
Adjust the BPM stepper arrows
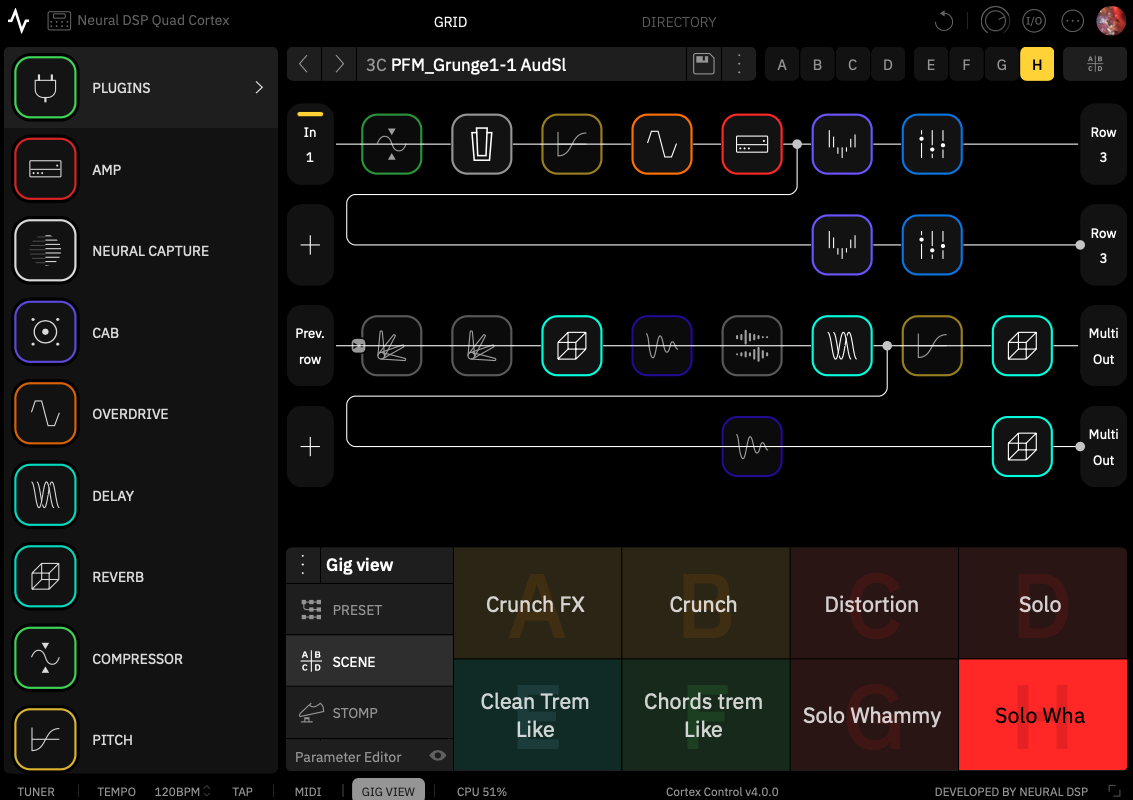point(207,791)
